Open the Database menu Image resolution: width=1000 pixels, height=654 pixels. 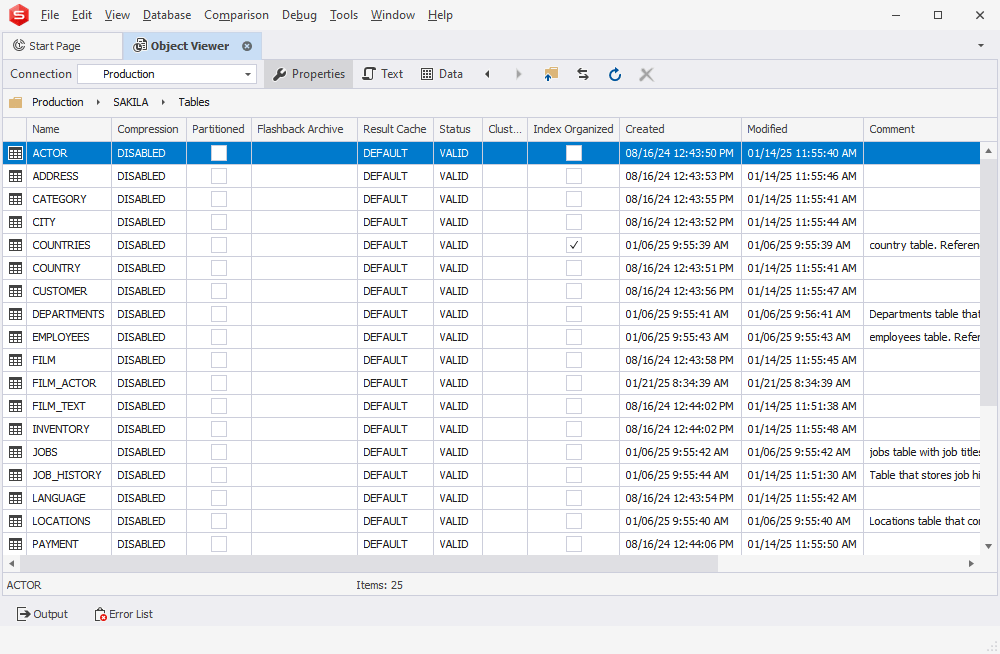[166, 14]
